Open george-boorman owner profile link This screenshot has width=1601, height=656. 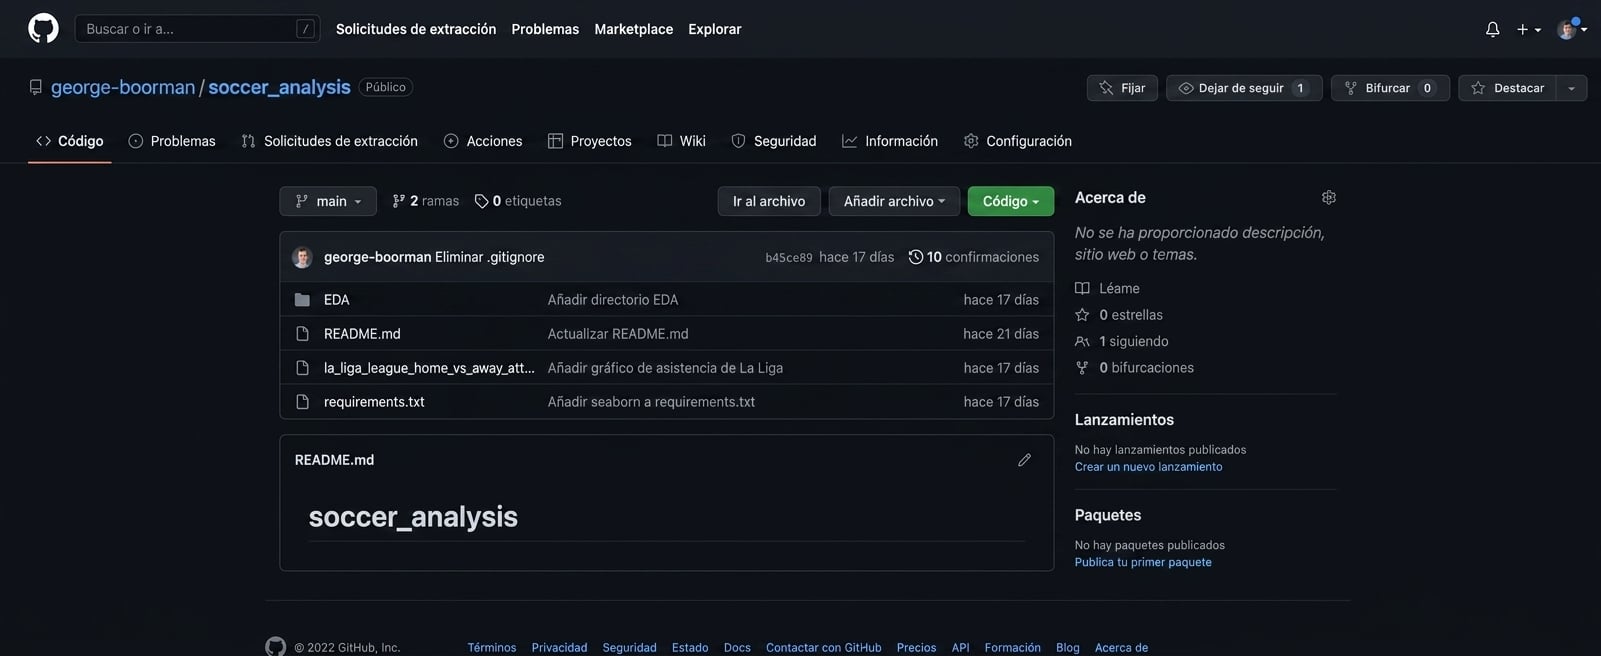123,87
